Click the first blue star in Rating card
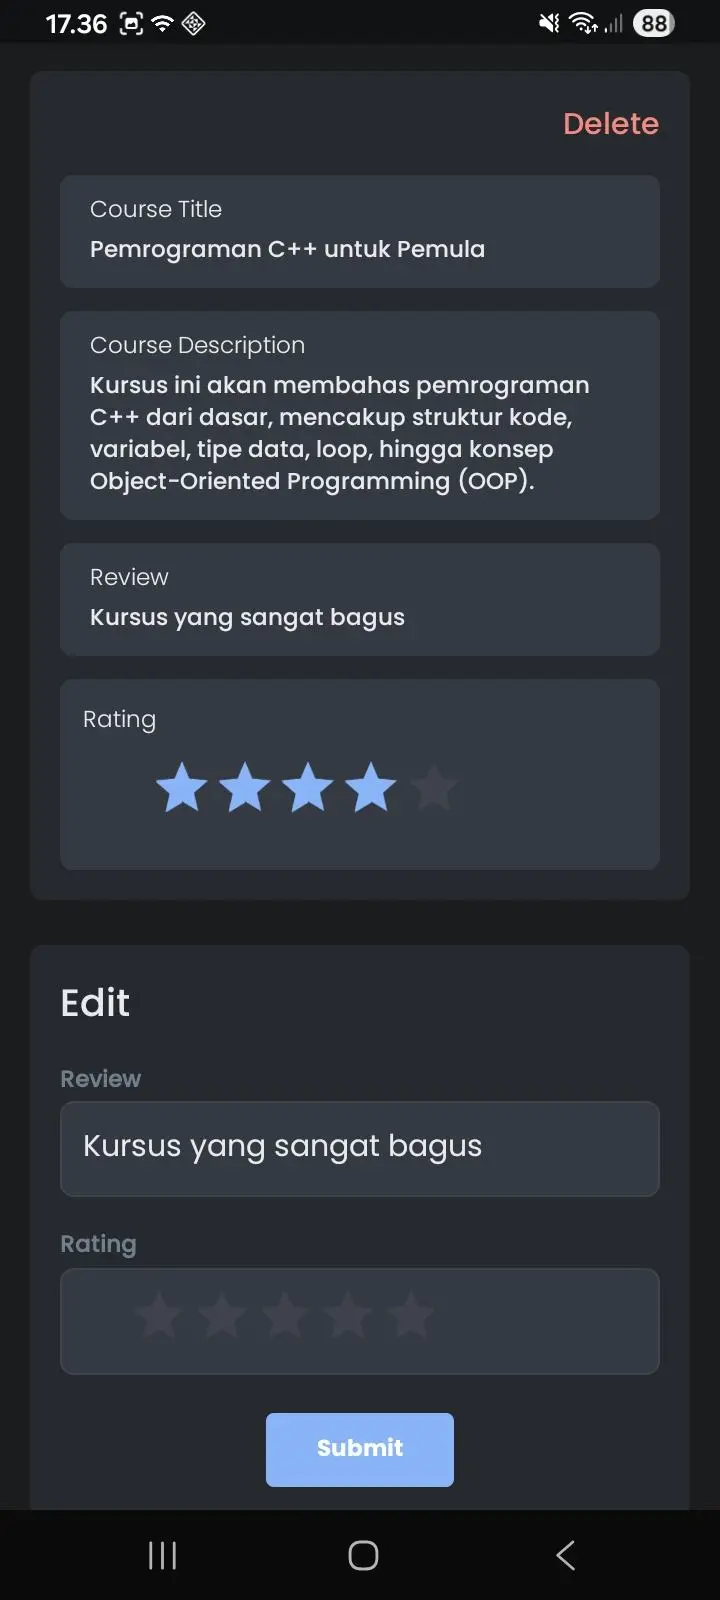 (182, 787)
